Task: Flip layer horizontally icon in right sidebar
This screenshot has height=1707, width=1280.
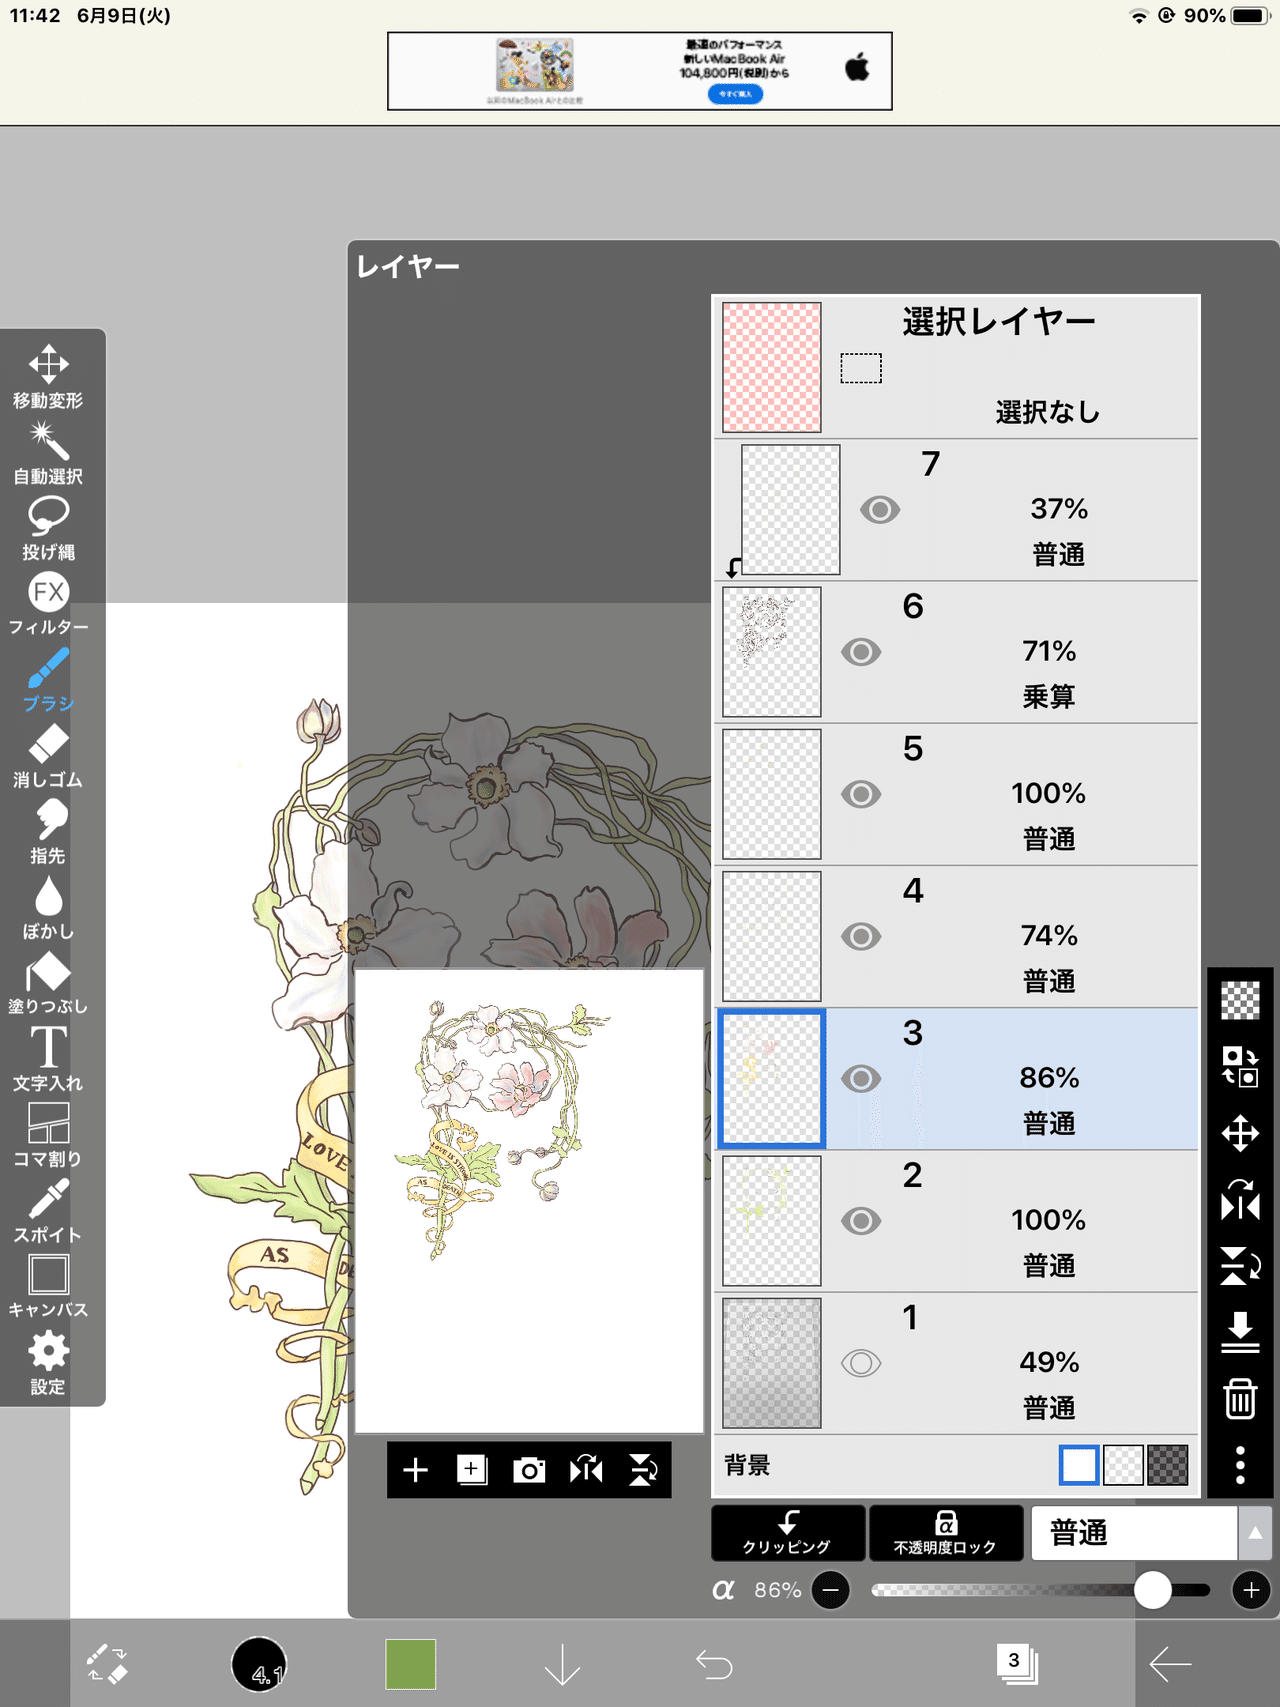Action: click(x=1240, y=1199)
